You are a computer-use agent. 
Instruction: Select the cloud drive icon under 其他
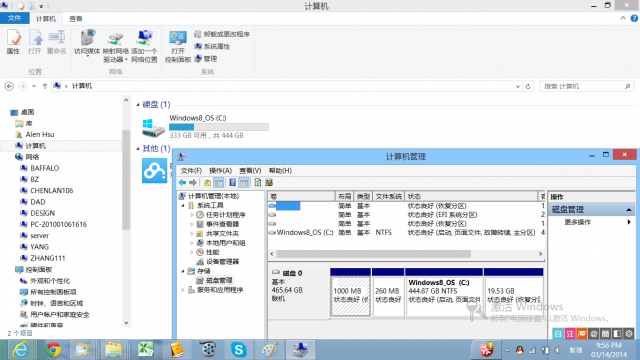tap(154, 171)
